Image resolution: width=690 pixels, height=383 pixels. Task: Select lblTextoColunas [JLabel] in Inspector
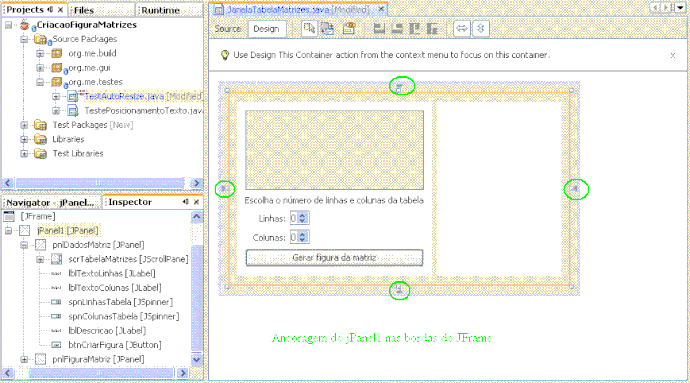tap(115, 288)
